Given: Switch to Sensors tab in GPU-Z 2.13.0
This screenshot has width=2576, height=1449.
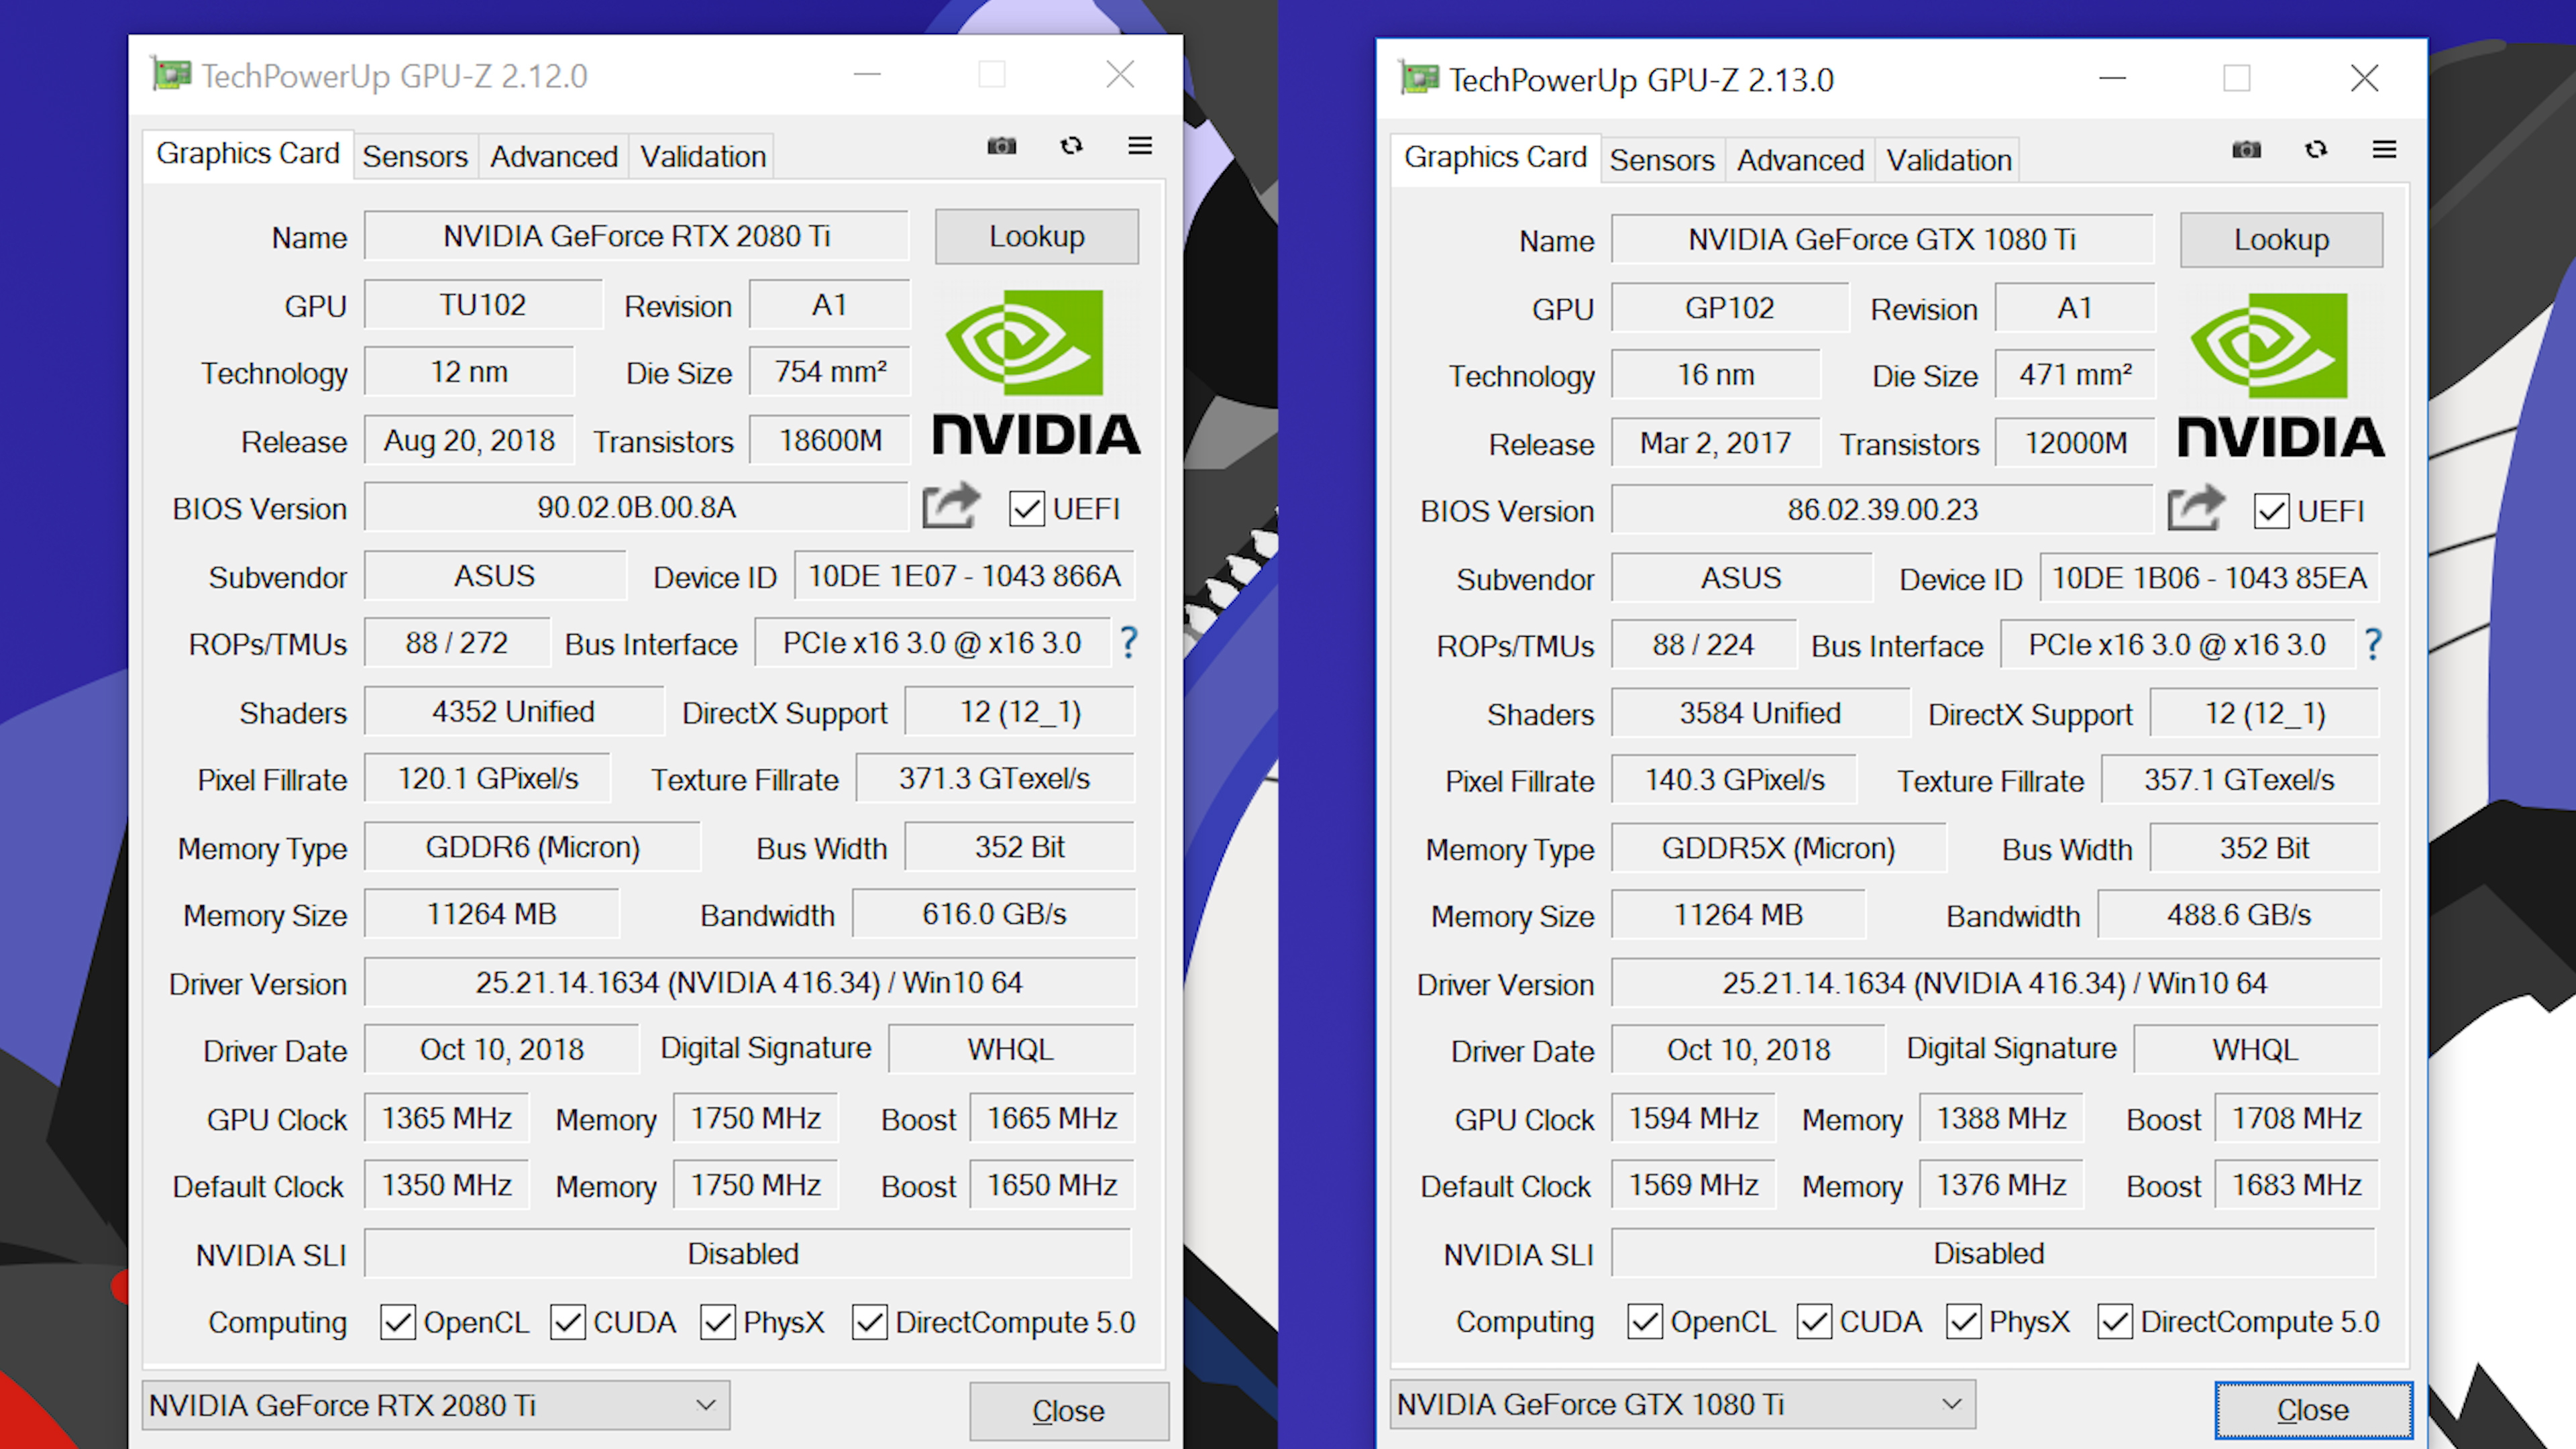Looking at the screenshot, I should [x=1662, y=161].
